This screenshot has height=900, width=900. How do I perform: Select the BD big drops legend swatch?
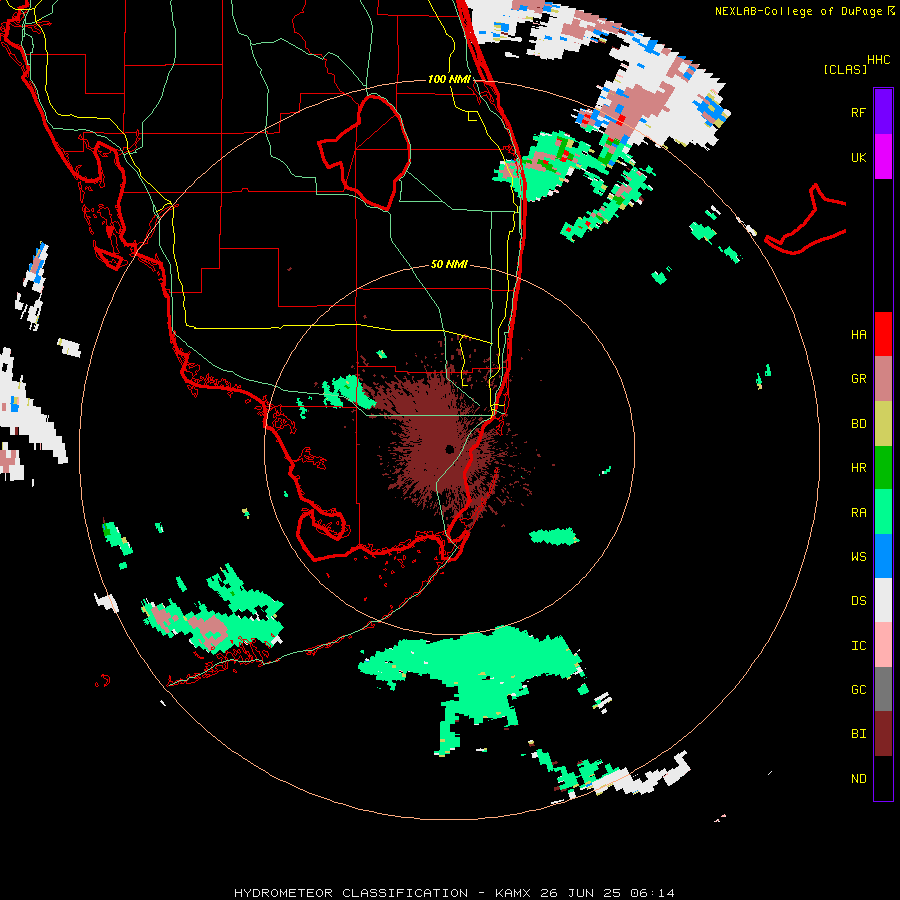click(883, 423)
